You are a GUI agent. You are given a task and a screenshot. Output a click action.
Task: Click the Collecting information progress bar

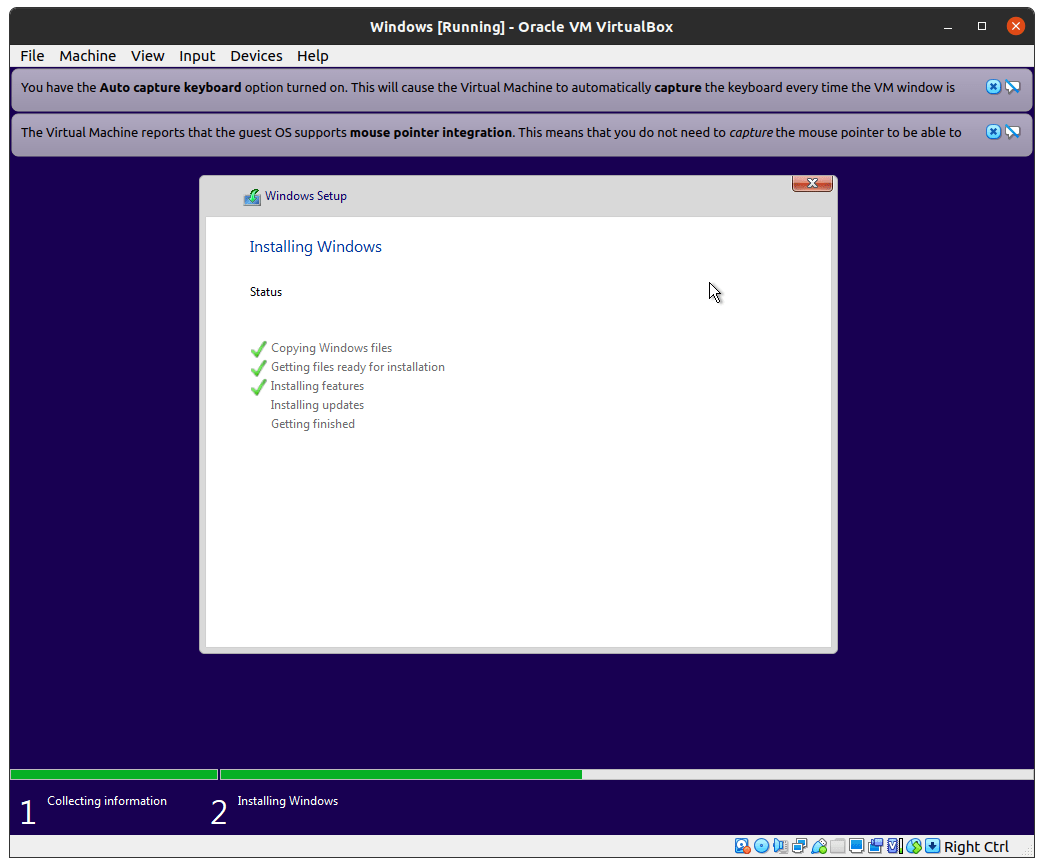click(x=114, y=774)
